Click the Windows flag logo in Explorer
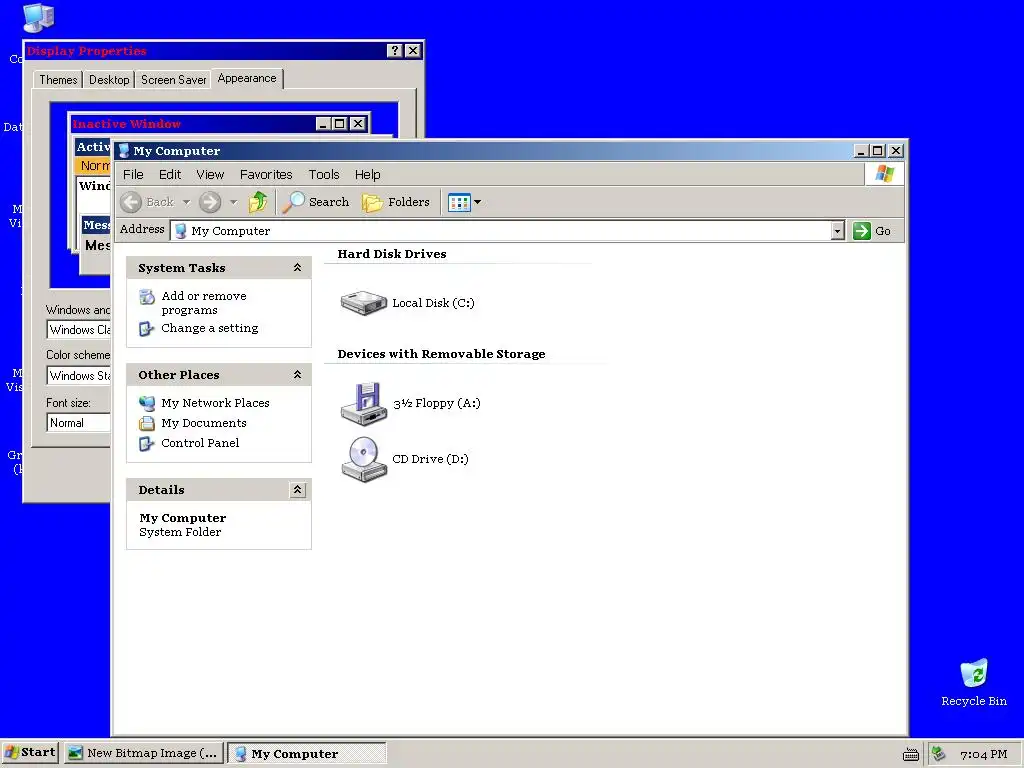Image resolution: width=1024 pixels, height=768 pixels. (884, 174)
